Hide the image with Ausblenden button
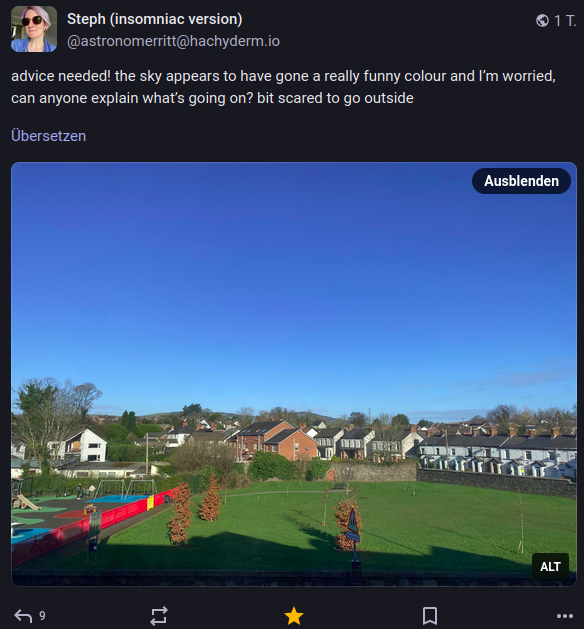 [521, 181]
